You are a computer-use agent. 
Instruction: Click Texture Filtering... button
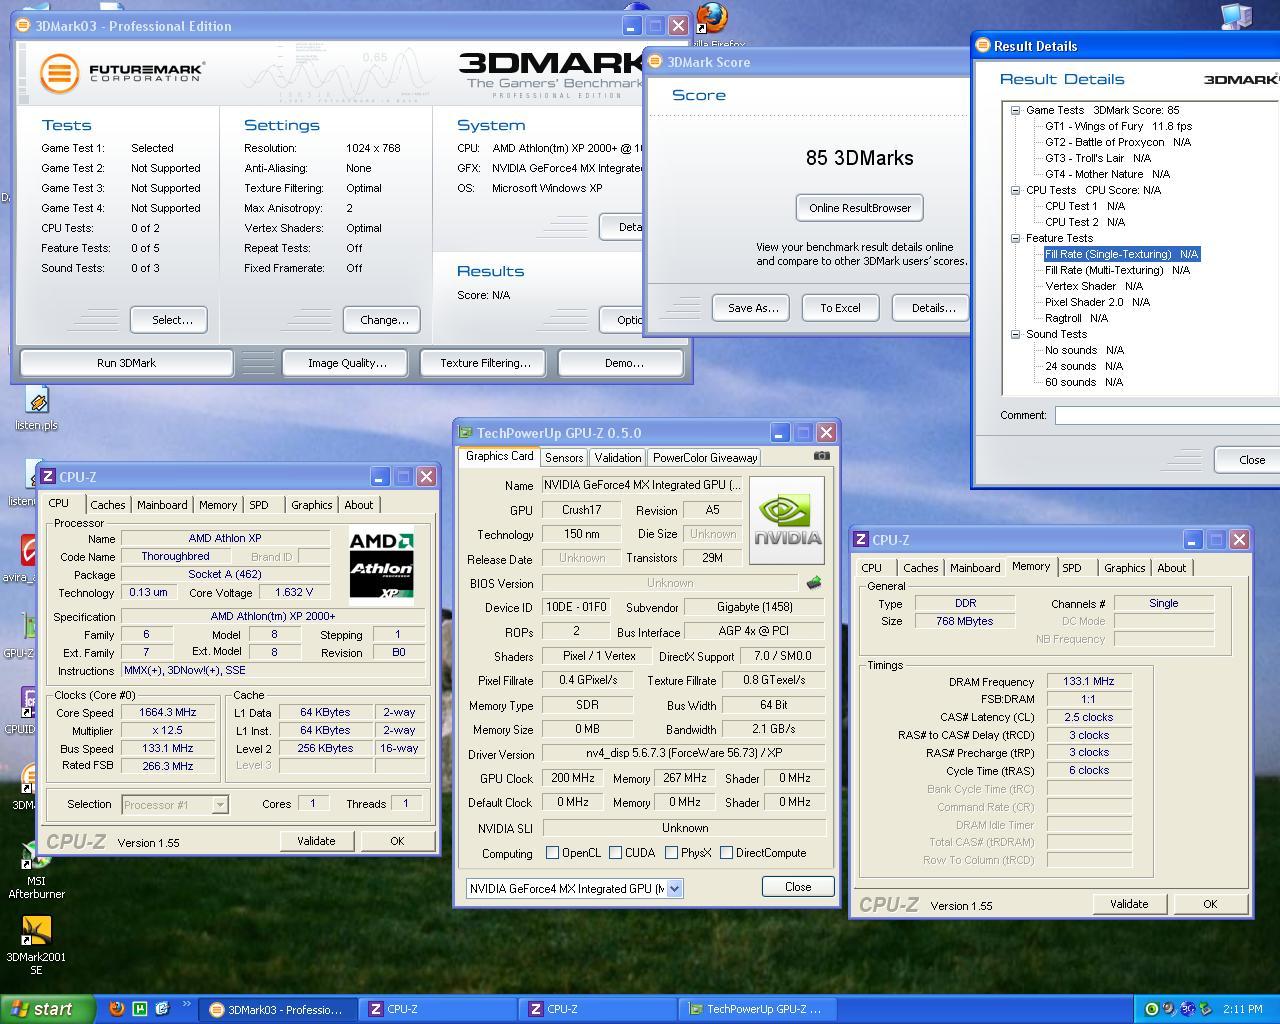485,363
